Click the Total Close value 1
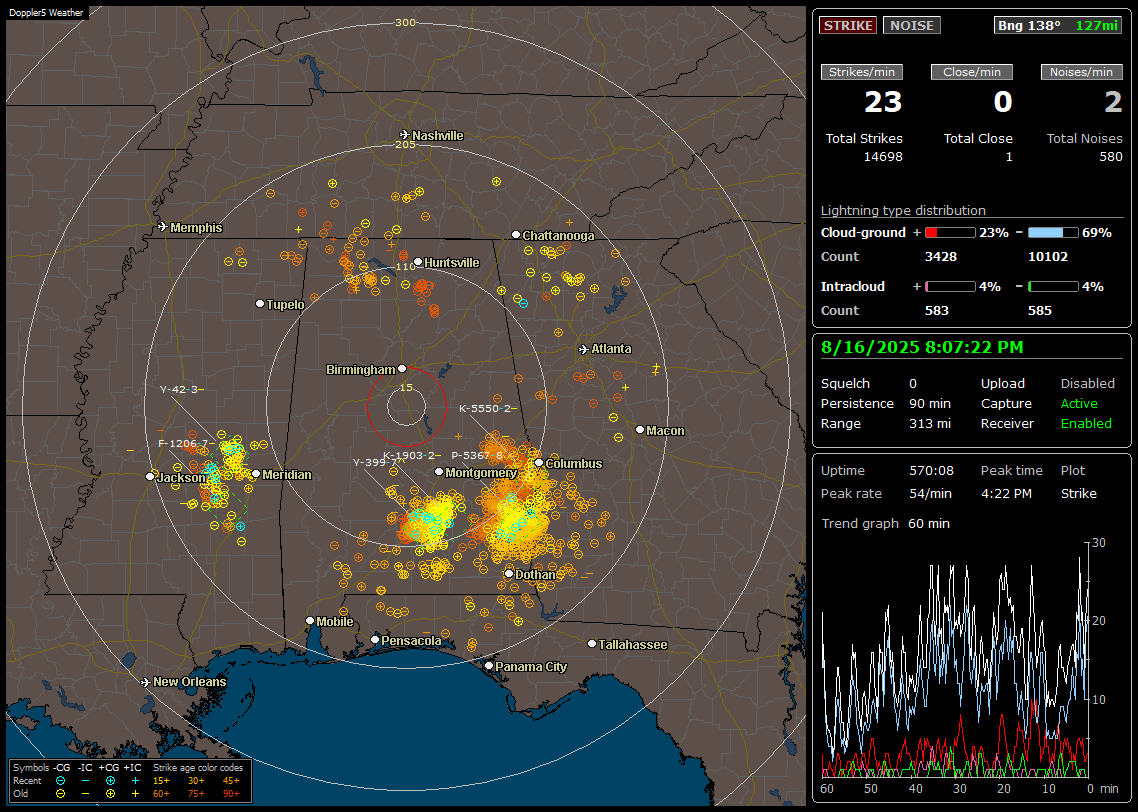This screenshot has width=1138, height=812. pyautogui.click(x=1009, y=157)
